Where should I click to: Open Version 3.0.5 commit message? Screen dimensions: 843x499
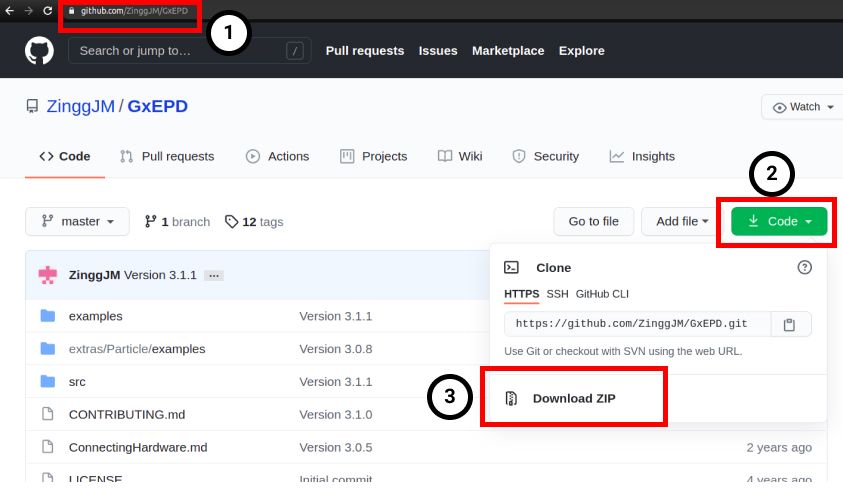tap(335, 447)
